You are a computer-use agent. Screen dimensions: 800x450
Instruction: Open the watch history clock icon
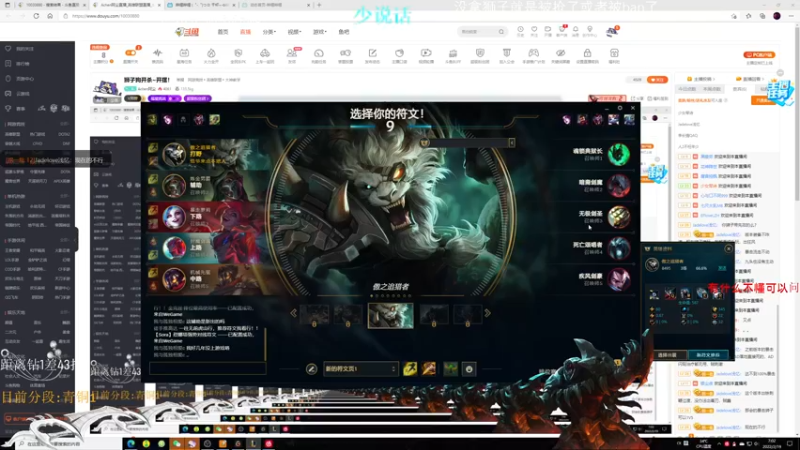[x=520, y=31]
